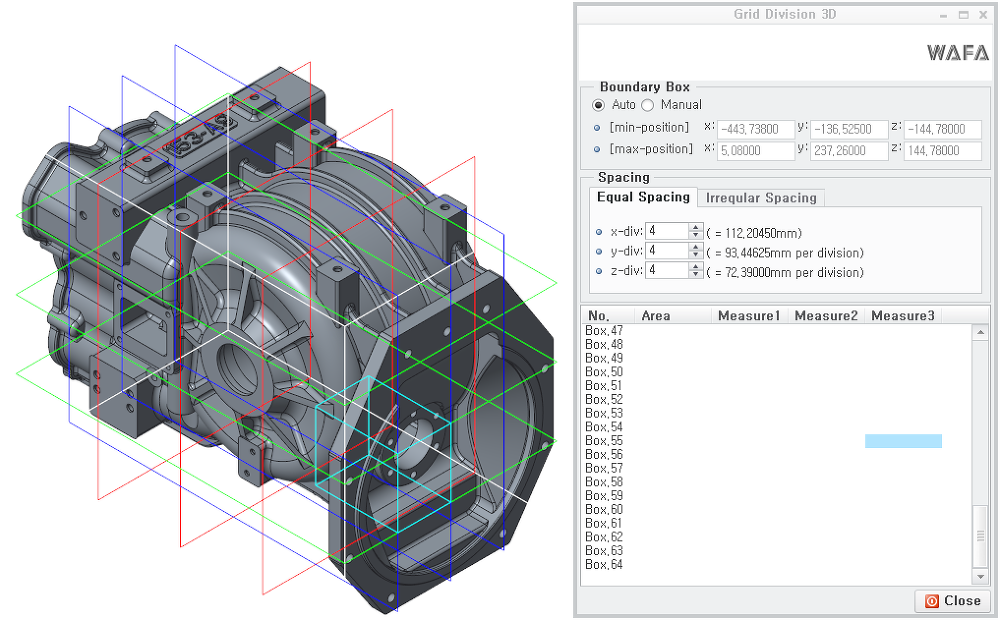Click the x-div number field
The width and height of the screenshot is (1000, 620).
coord(667,231)
